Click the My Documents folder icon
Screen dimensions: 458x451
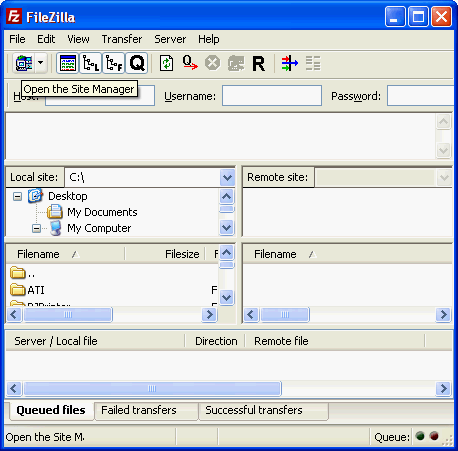(x=55, y=212)
